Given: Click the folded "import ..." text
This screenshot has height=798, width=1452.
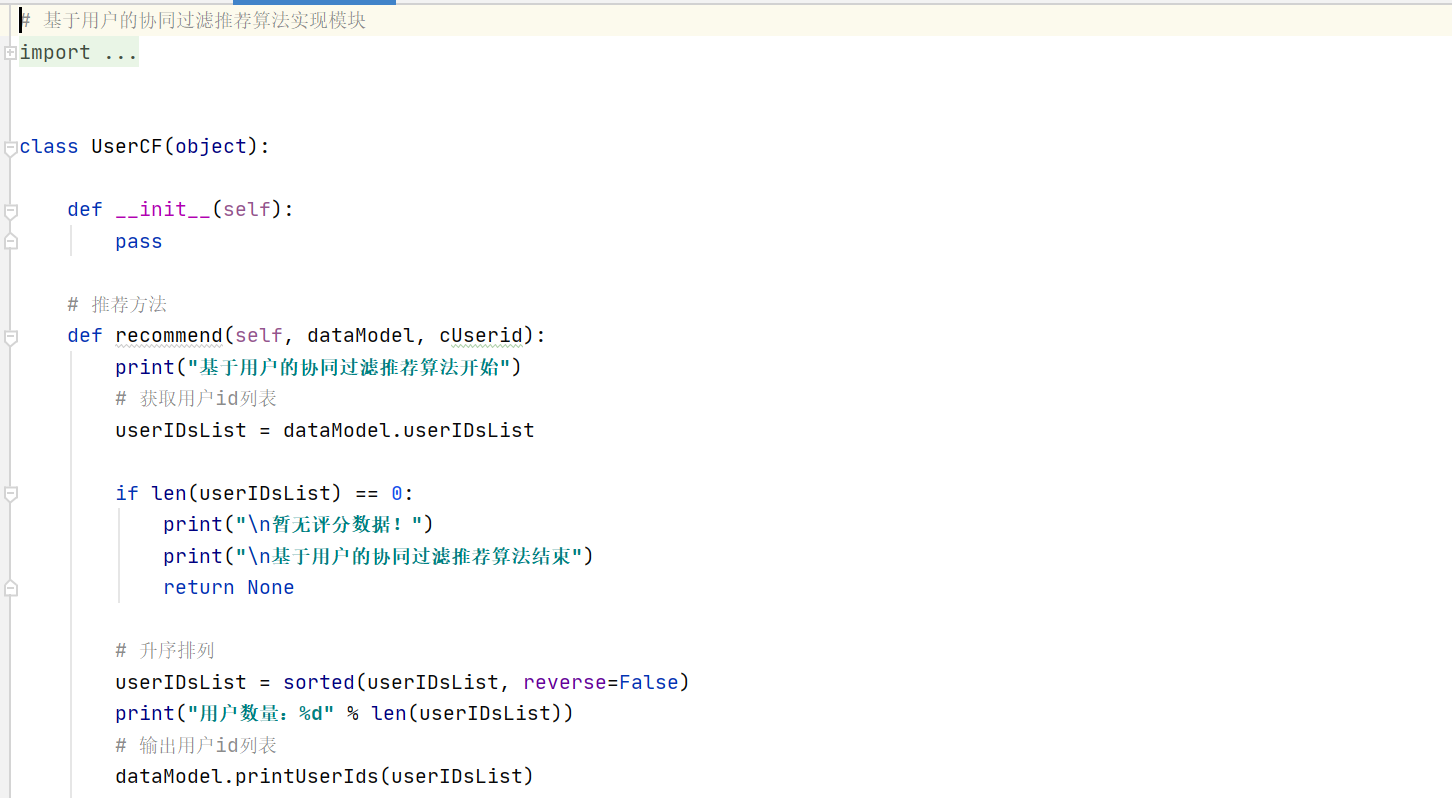Looking at the screenshot, I should coord(78,52).
